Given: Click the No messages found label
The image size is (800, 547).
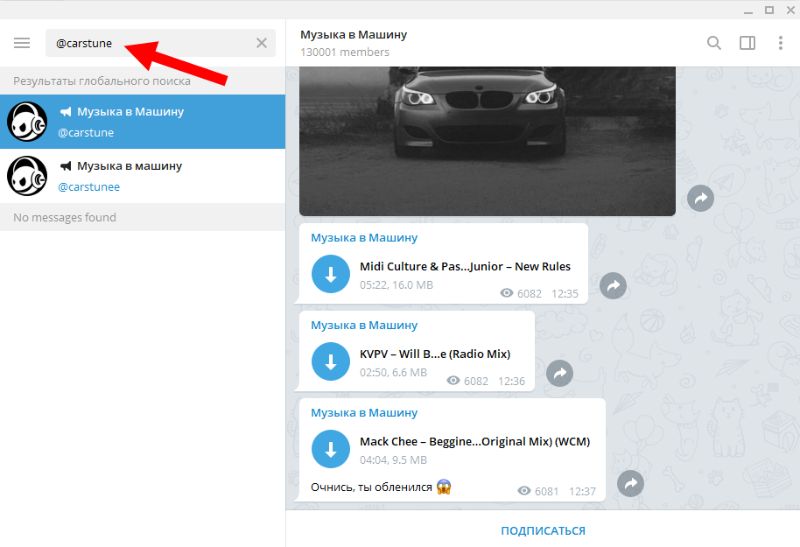Looking at the screenshot, I should (65, 217).
